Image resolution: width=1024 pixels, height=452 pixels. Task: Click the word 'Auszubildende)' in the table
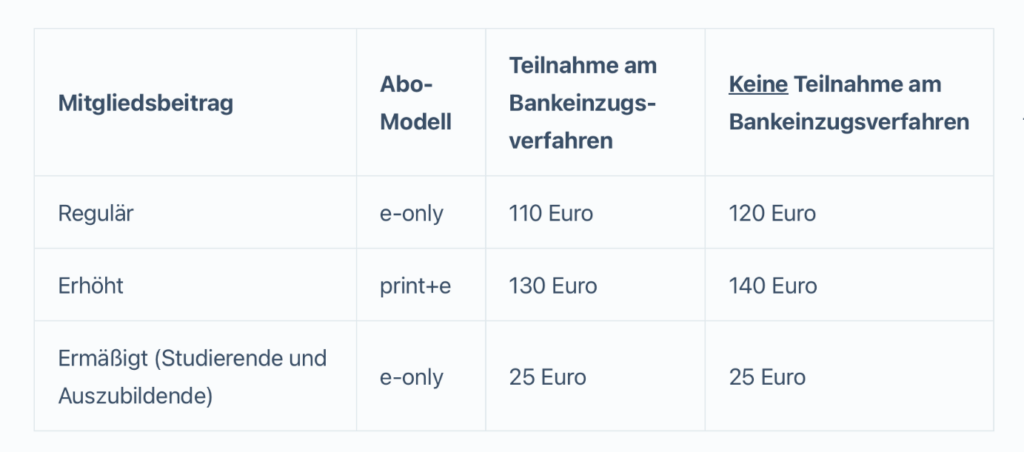click(135, 396)
